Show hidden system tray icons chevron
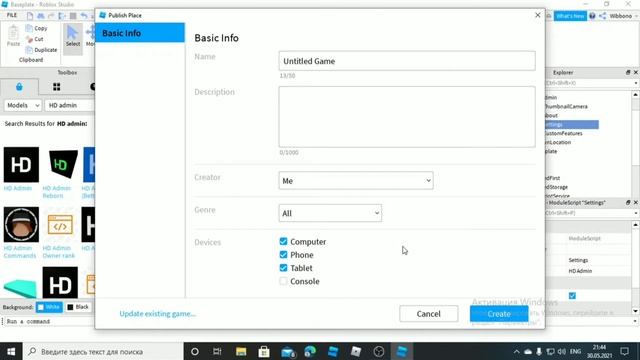Viewport: 640px width, 360px height. [516, 351]
